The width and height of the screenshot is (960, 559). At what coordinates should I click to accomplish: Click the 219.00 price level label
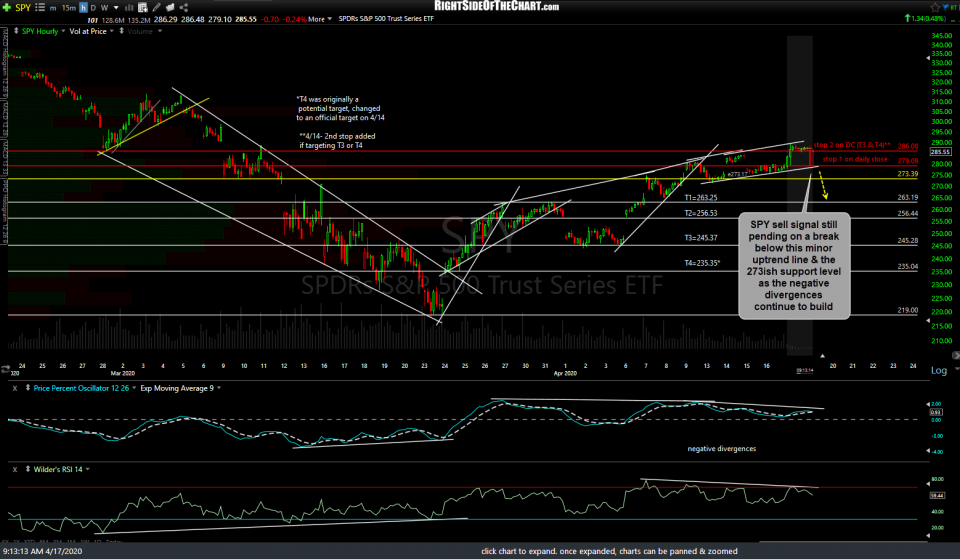[x=907, y=310]
